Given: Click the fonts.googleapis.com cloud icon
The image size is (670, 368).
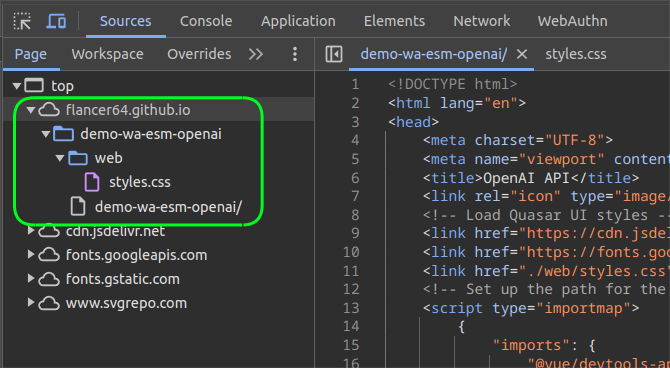Looking at the screenshot, I should [x=49, y=255].
